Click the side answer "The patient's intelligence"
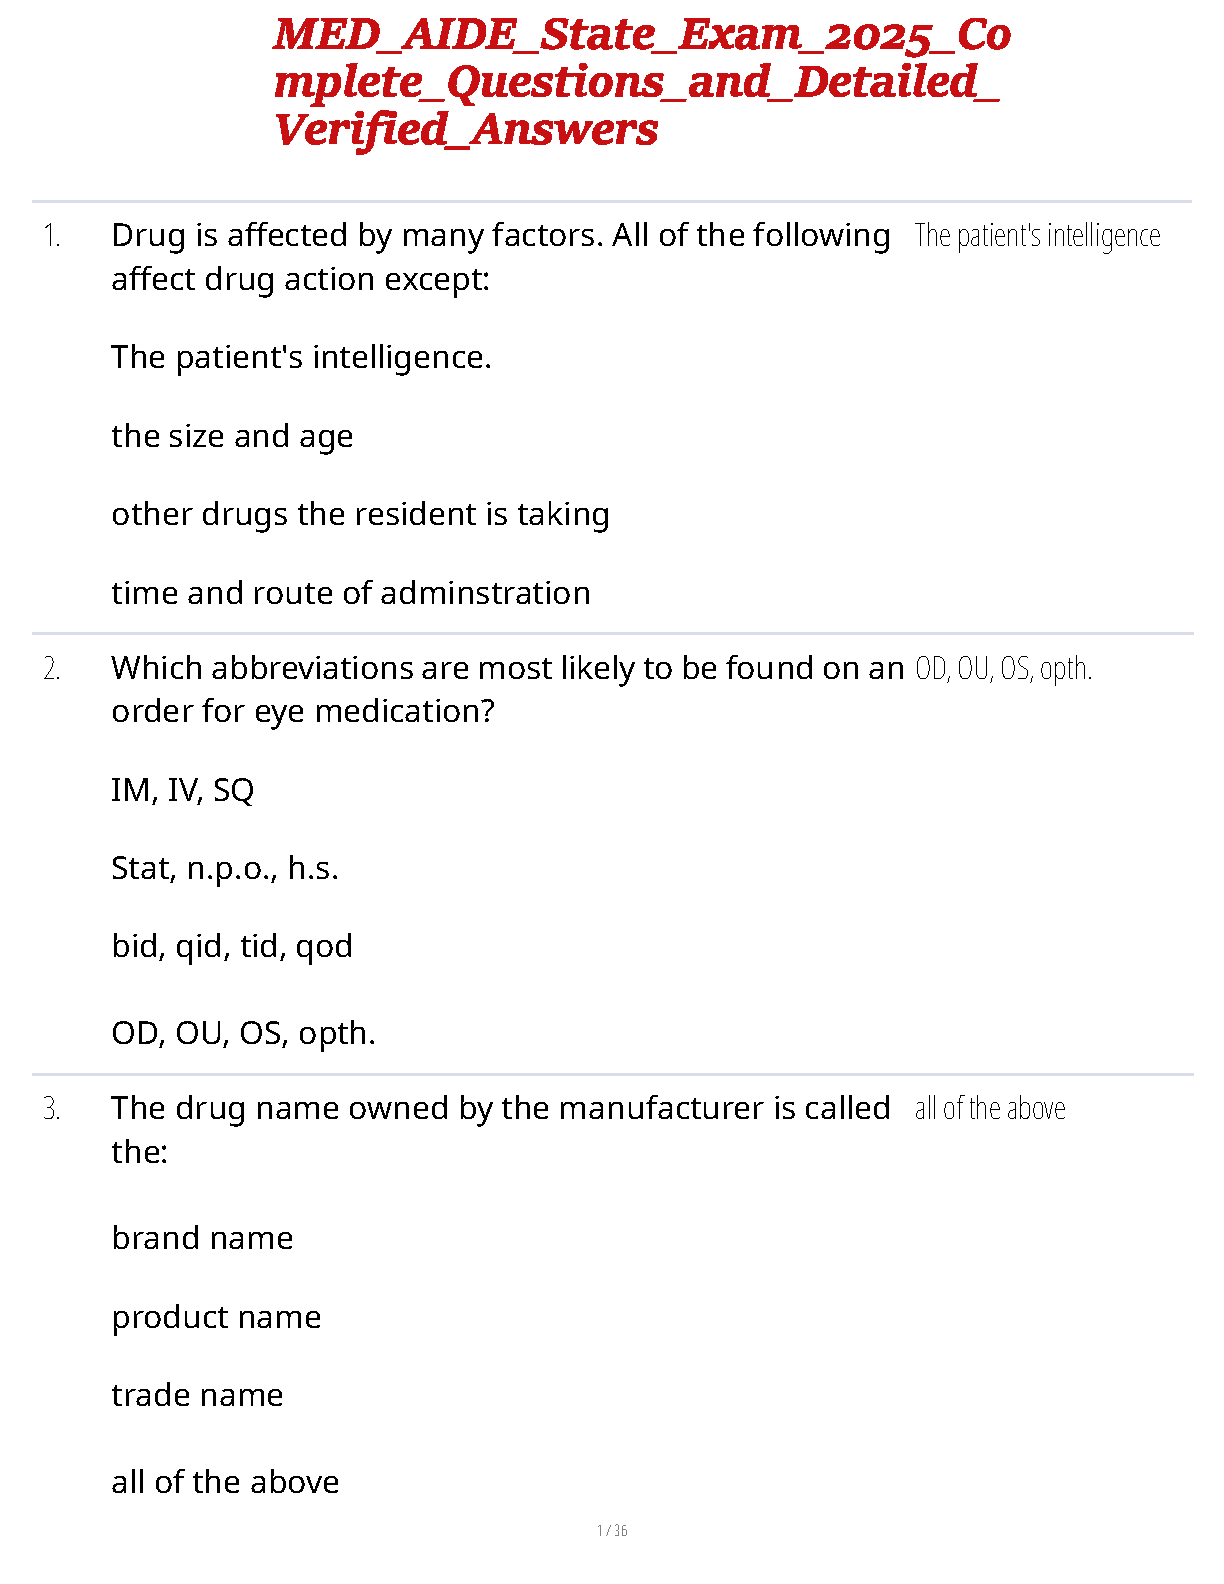Image resolution: width=1224 pixels, height=1584 pixels. (1037, 236)
